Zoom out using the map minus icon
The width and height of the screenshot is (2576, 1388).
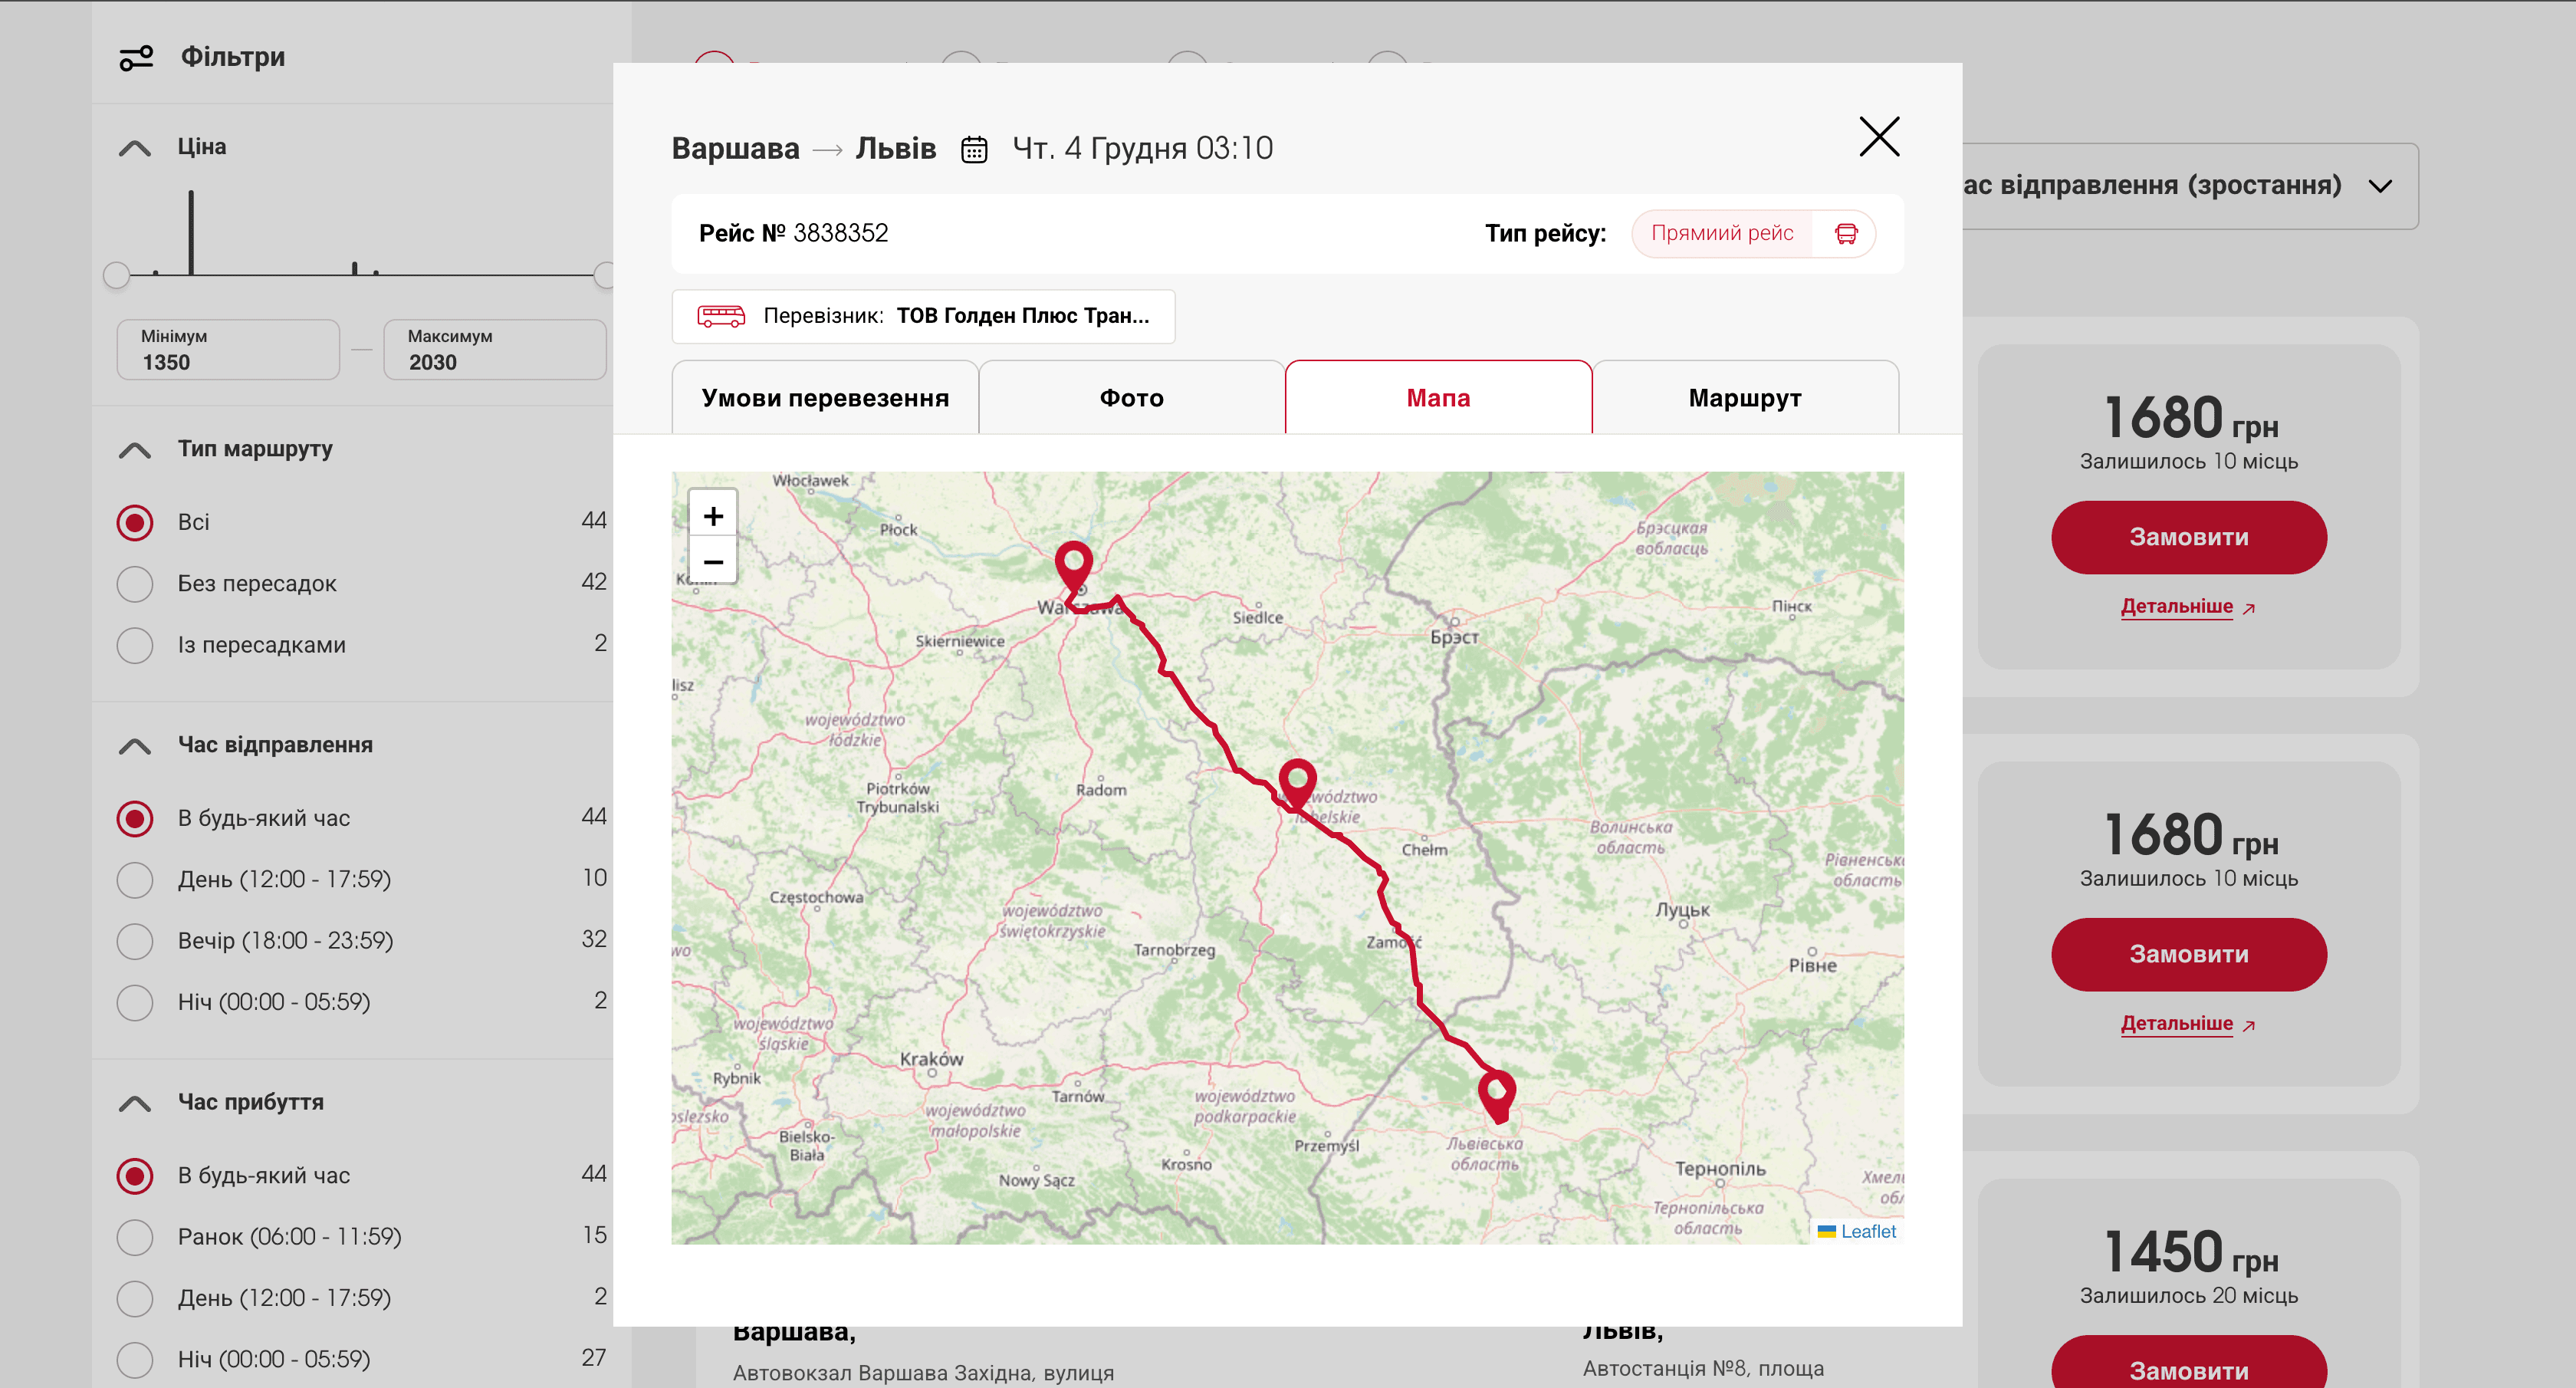[x=713, y=562]
